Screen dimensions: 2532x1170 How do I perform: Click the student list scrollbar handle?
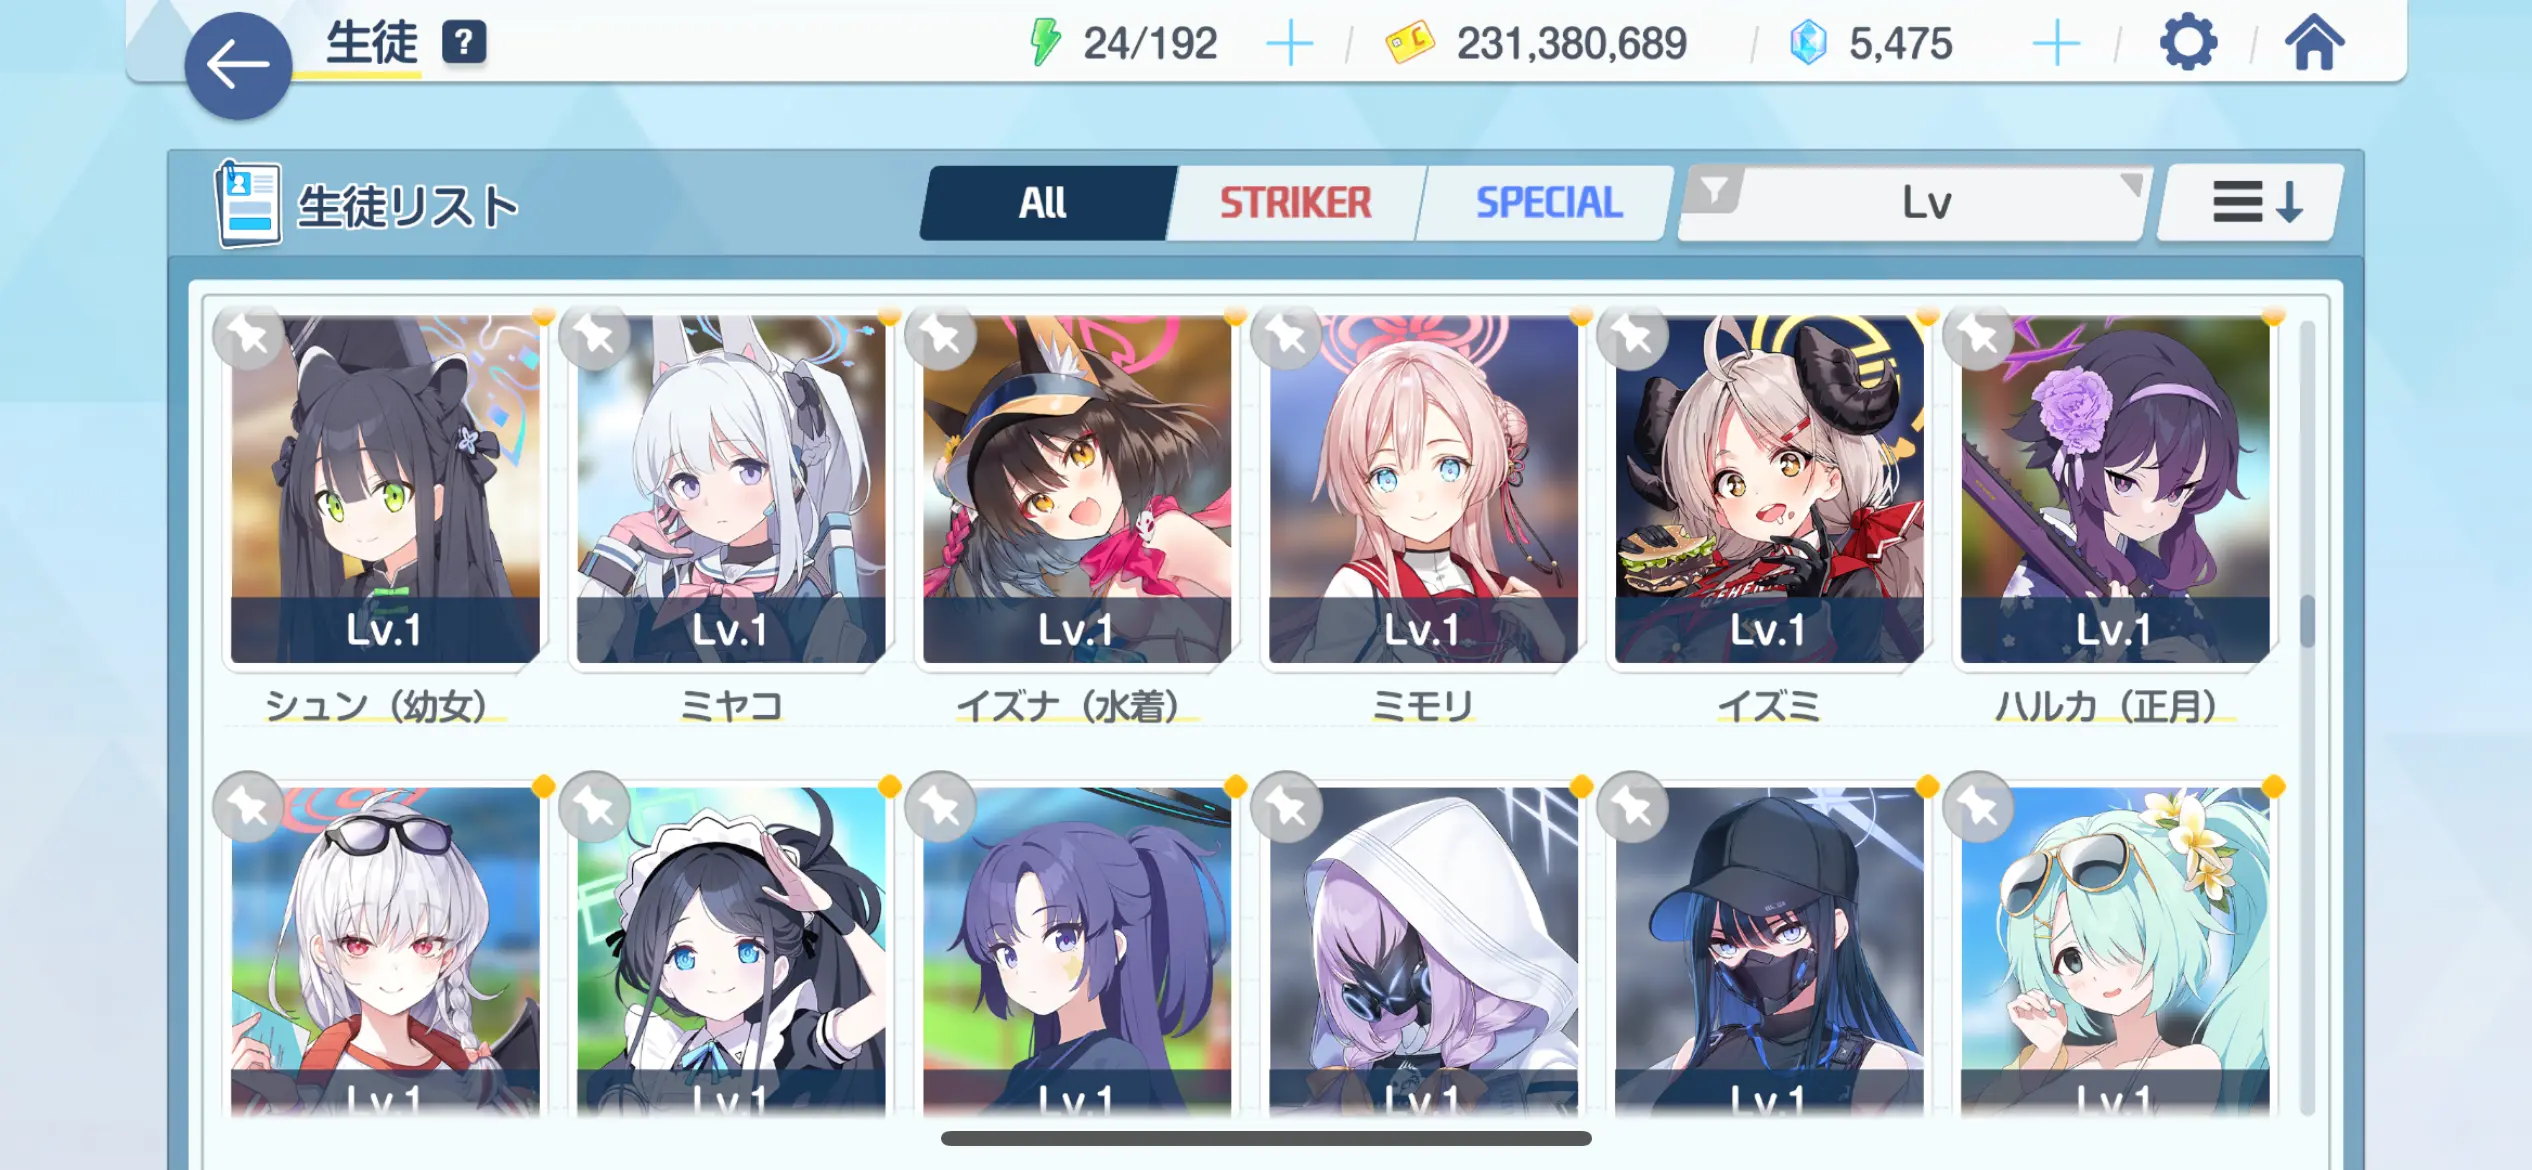coord(2306,621)
